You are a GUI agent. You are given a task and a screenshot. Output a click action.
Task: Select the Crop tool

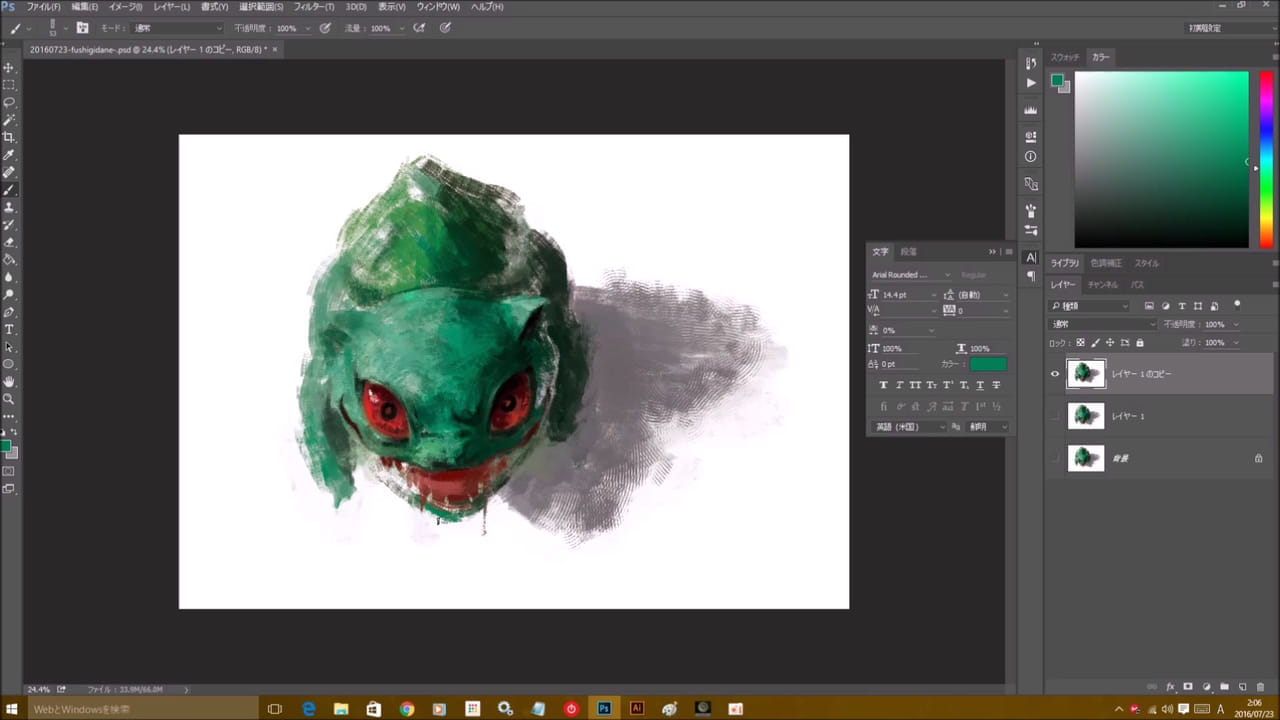[x=9, y=137]
